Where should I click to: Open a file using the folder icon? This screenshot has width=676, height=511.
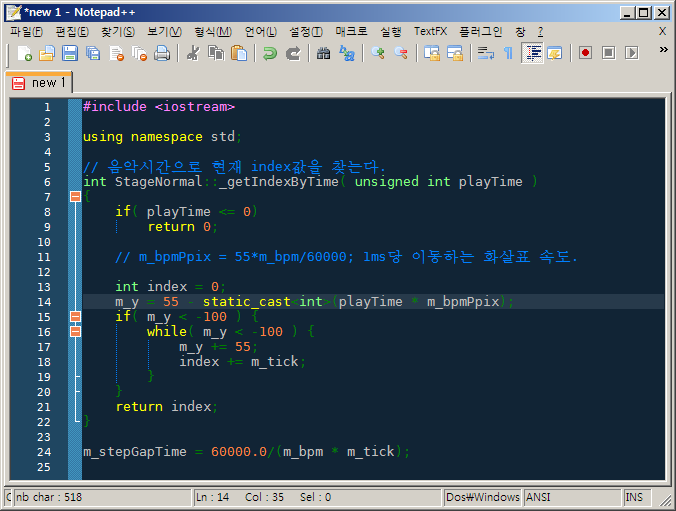(47, 53)
